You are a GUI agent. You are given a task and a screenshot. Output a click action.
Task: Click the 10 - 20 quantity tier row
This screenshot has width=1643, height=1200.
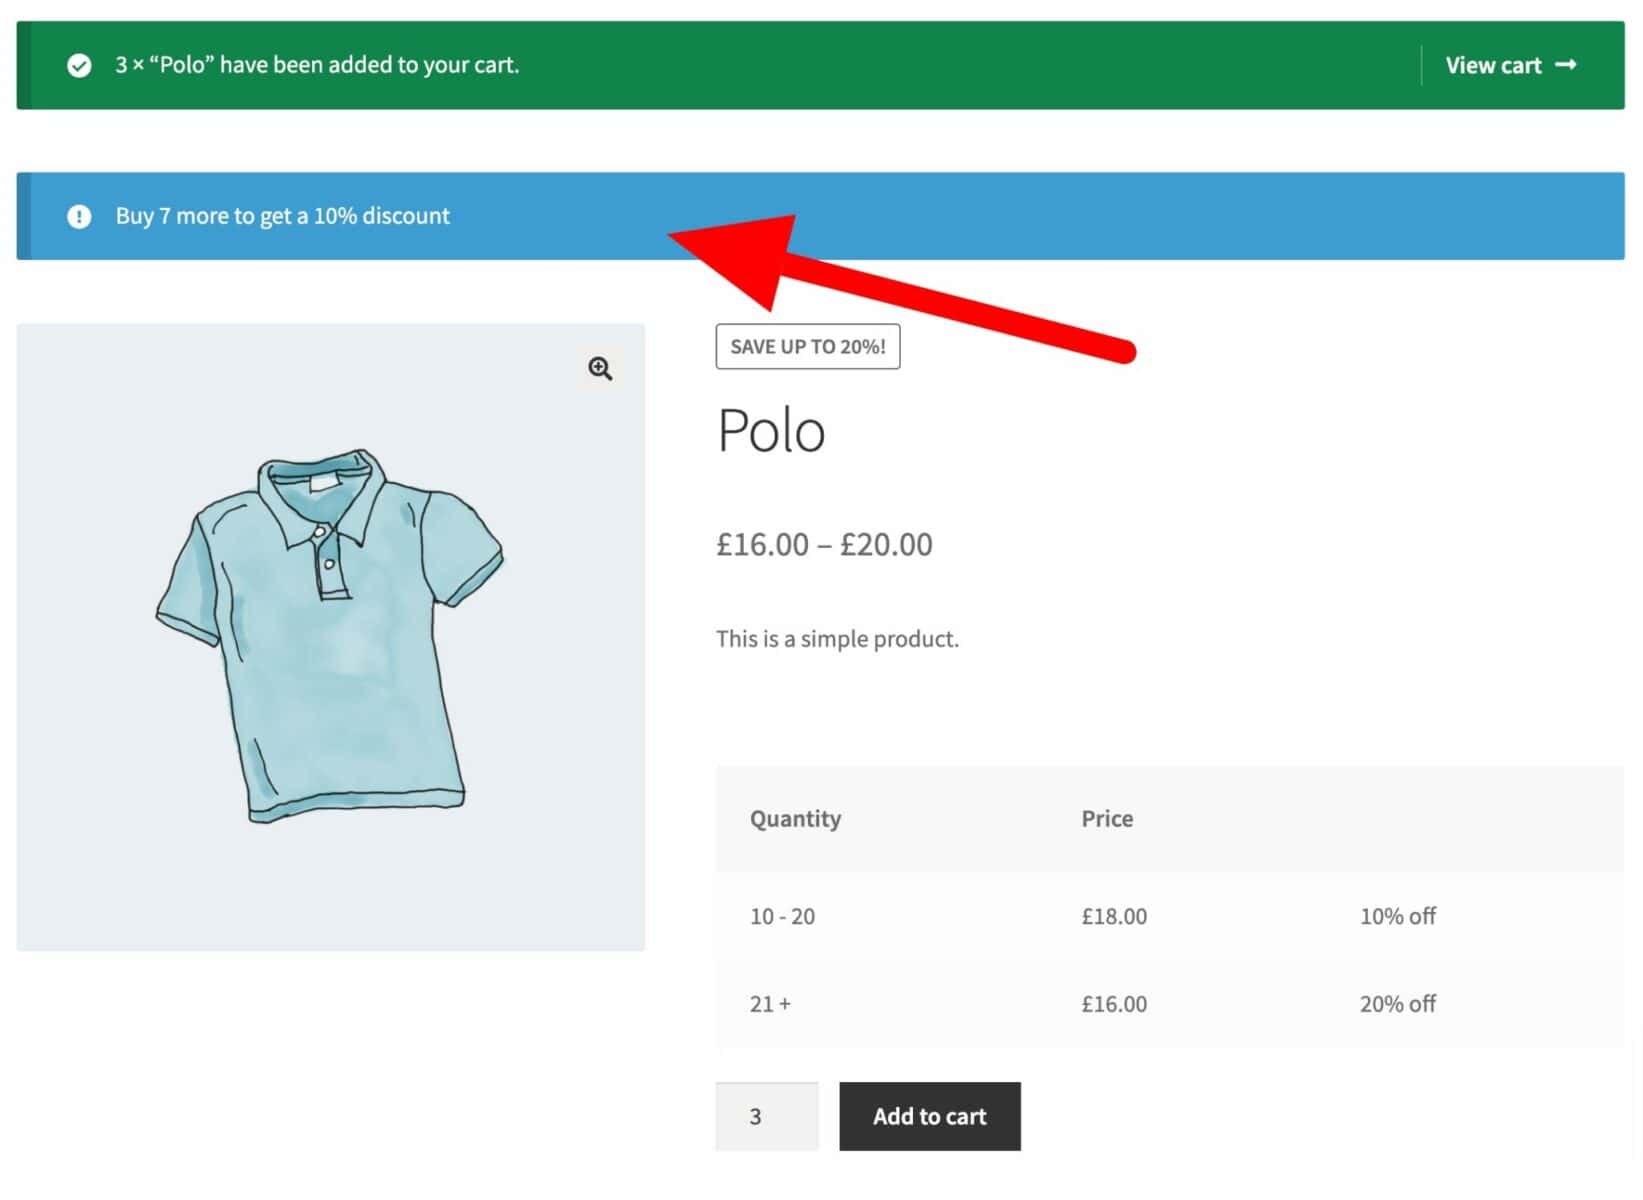coord(1170,916)
